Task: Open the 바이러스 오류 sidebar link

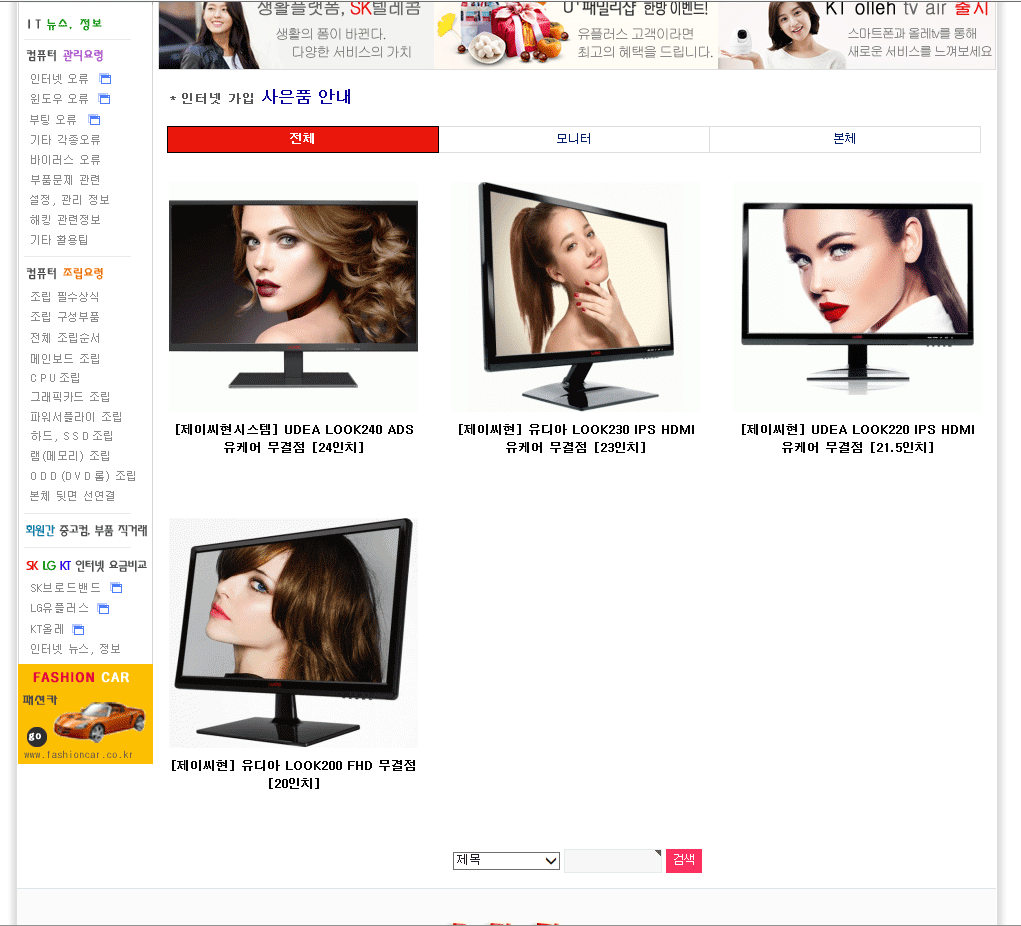Action: coord(65,160)
